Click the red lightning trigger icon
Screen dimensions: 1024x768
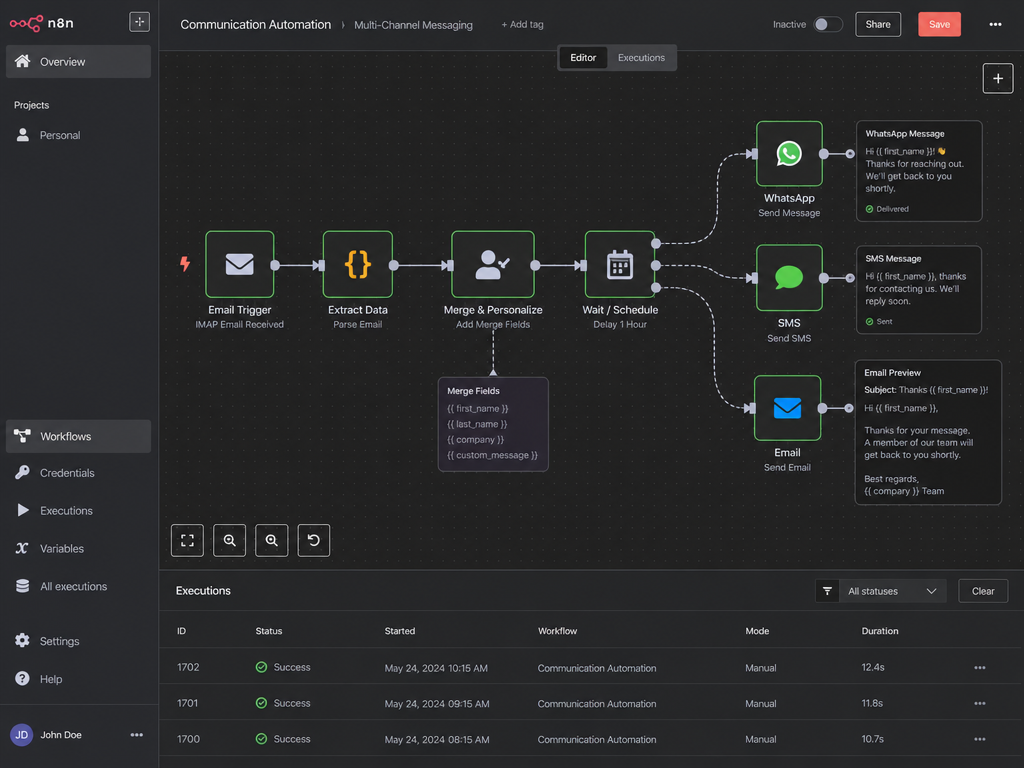(185, 264)
